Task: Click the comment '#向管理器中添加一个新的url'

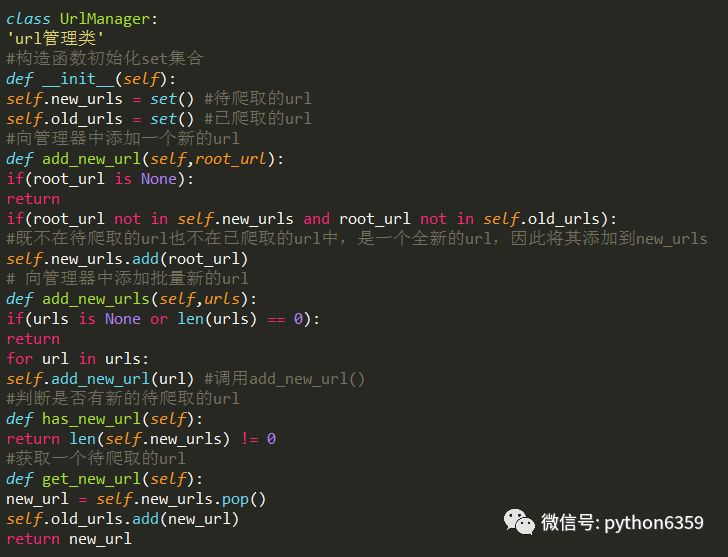Action: [123, 138]
